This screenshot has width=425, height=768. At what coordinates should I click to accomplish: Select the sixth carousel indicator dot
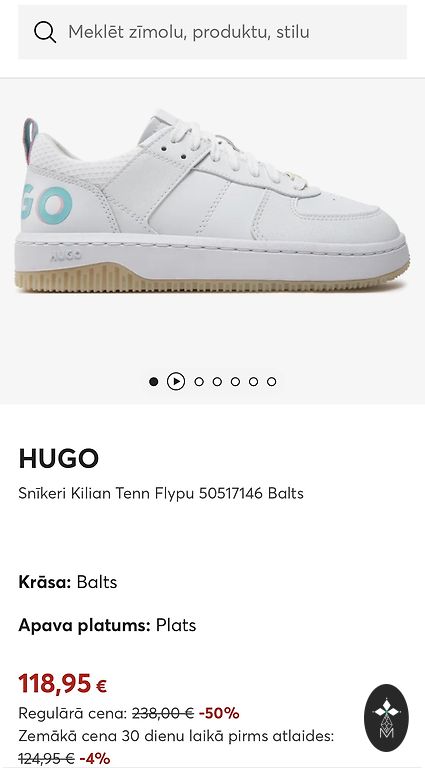point(253,382)
